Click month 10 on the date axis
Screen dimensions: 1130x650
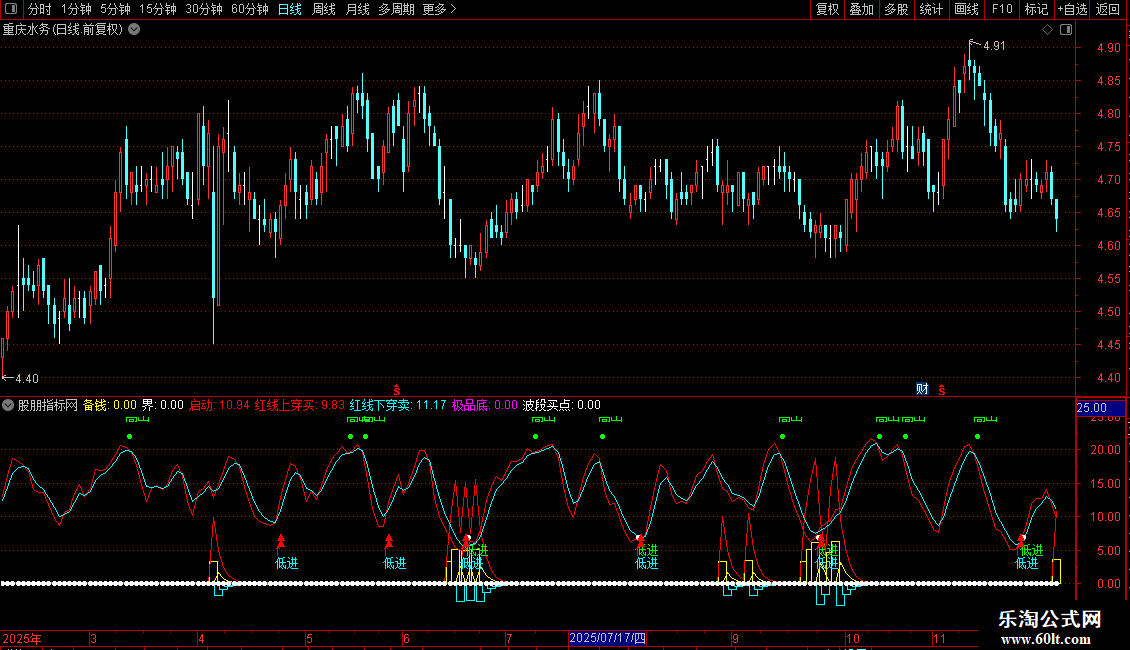853,638
